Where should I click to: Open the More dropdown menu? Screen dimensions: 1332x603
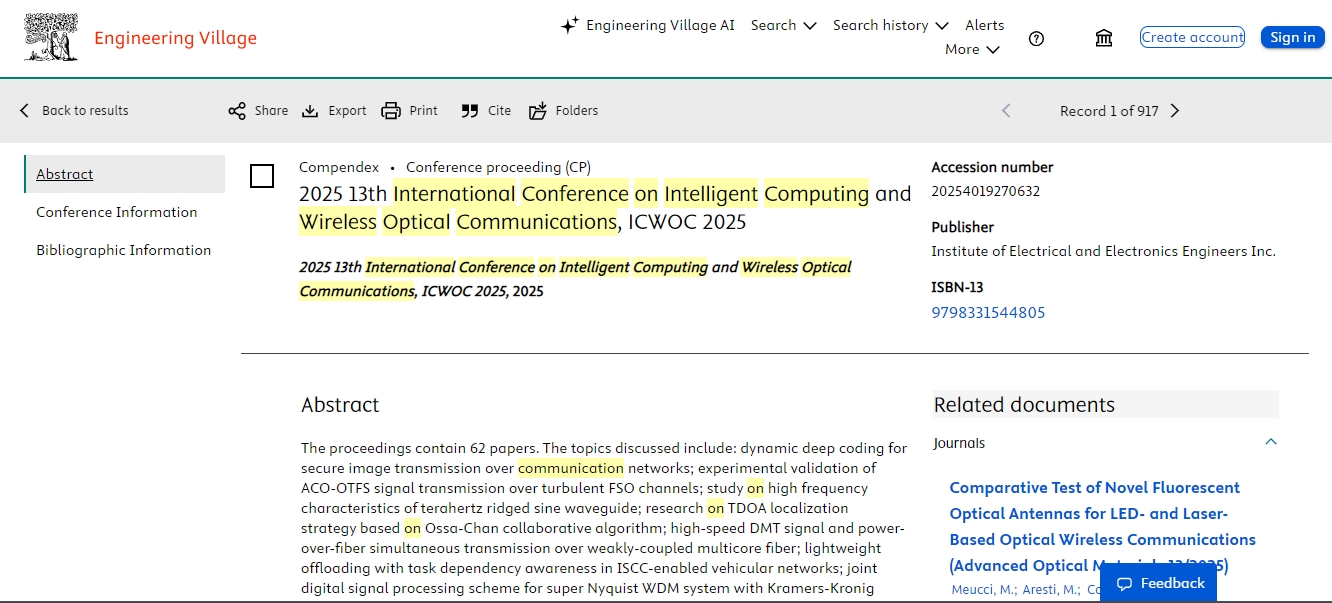click(x=972, y=49)
